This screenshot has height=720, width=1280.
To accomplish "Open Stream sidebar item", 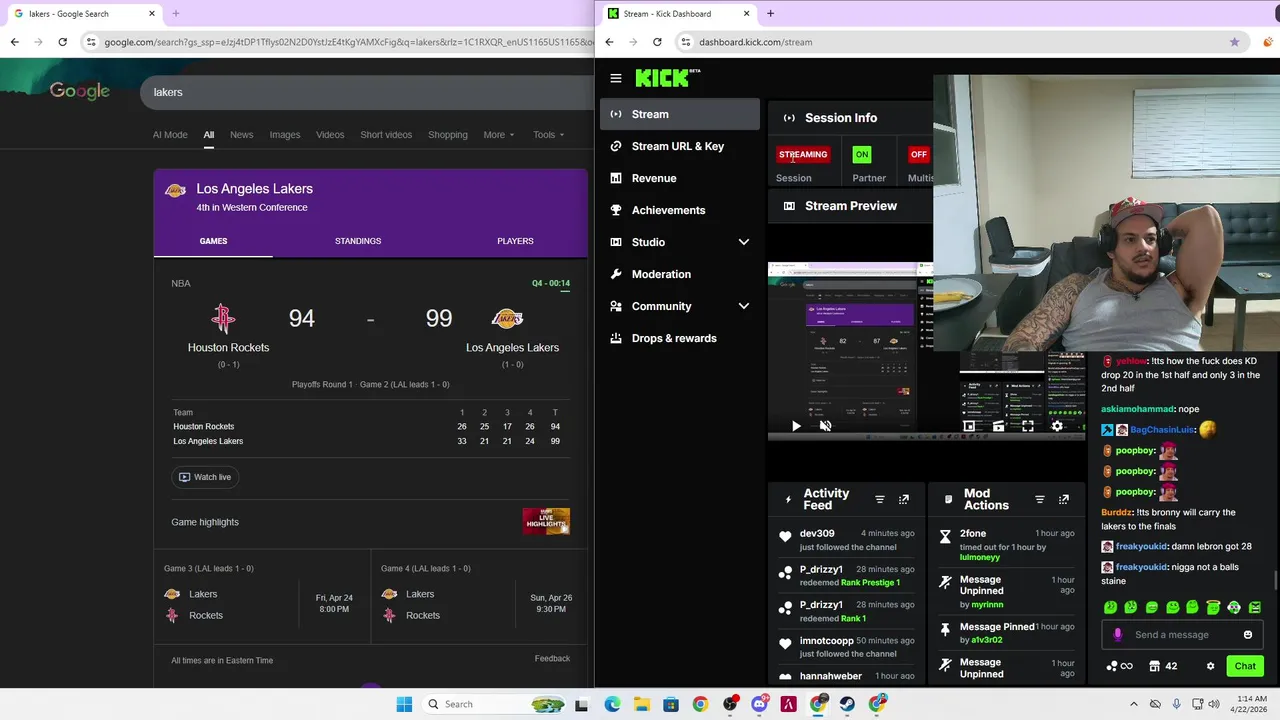I will (680, 114).
